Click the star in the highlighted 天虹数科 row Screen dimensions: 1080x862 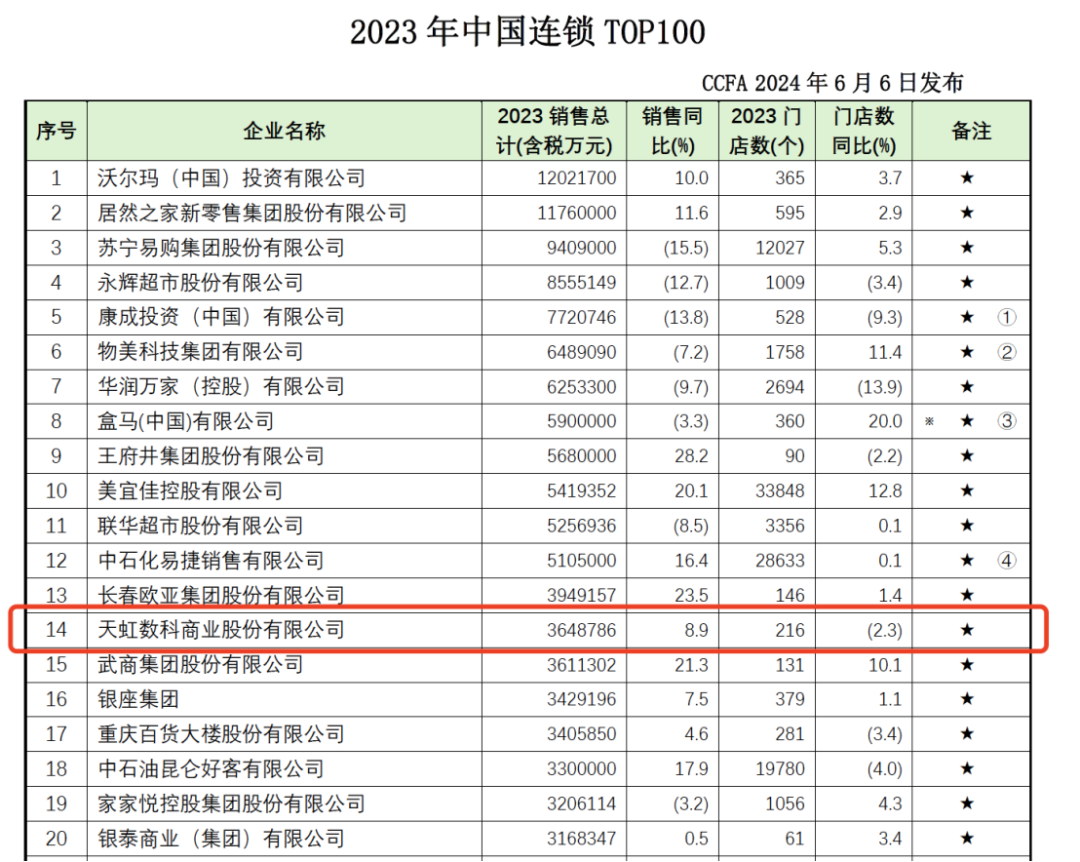(967, 630)
